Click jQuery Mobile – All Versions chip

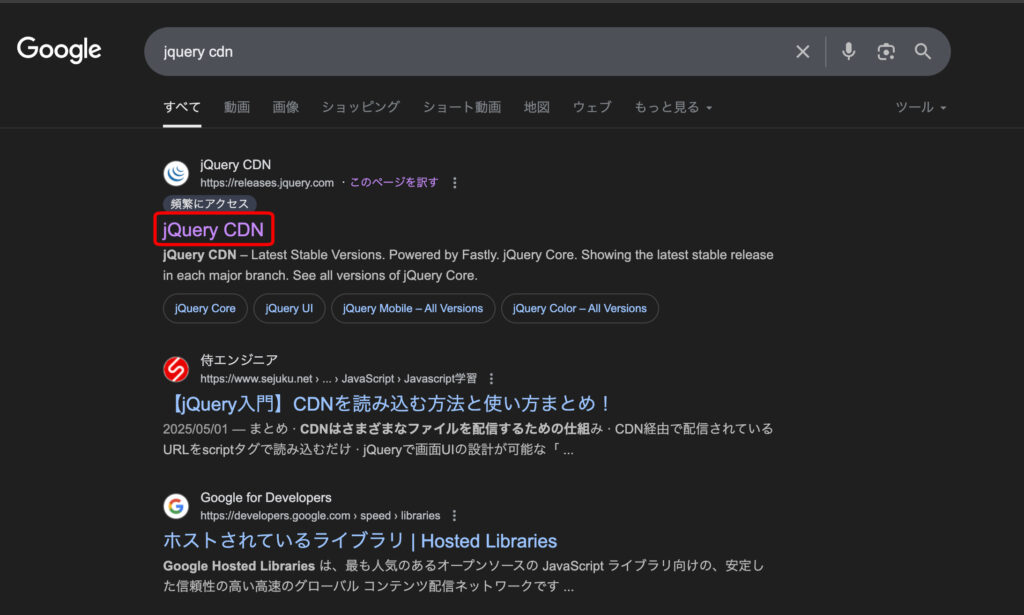tap(413, 308)
